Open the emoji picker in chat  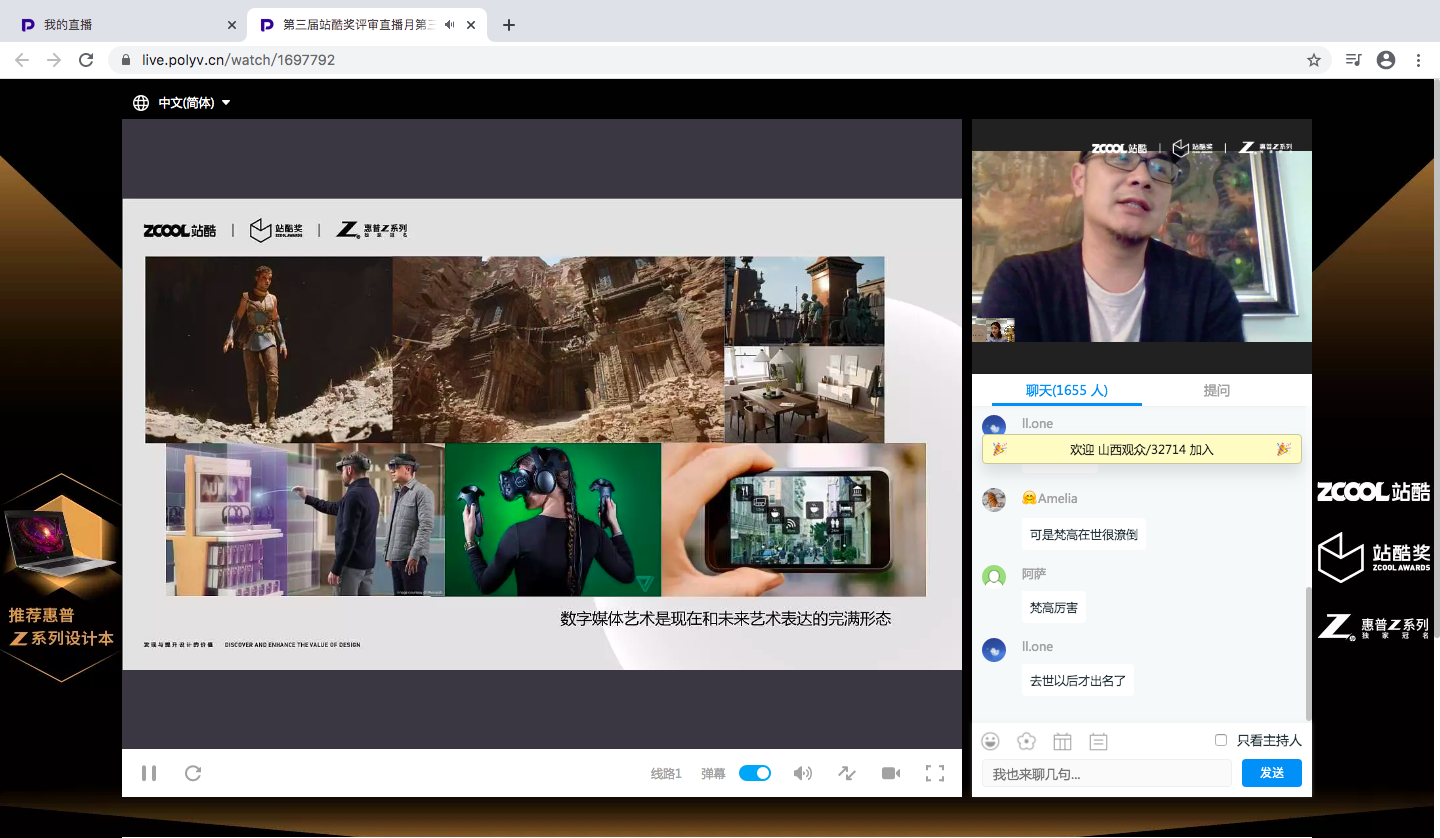coord(991,741)
